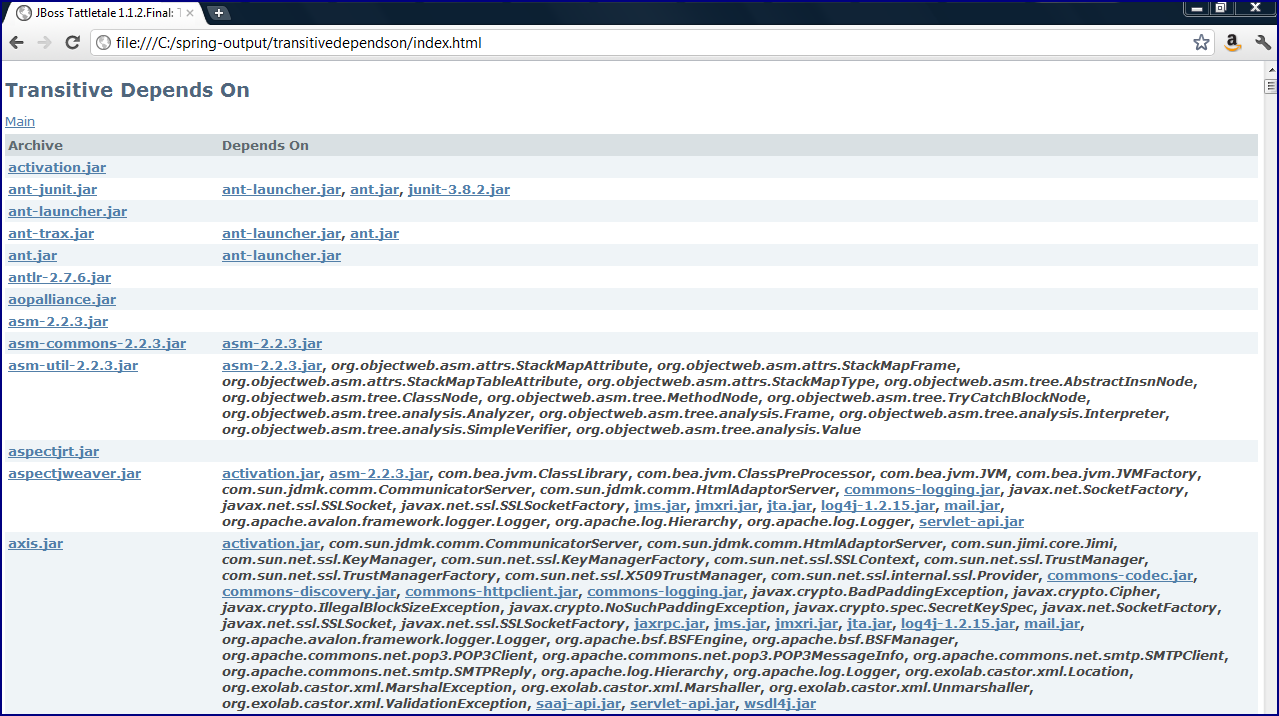
Task: Open axis.jar archive link
Action: coord(35,543)
